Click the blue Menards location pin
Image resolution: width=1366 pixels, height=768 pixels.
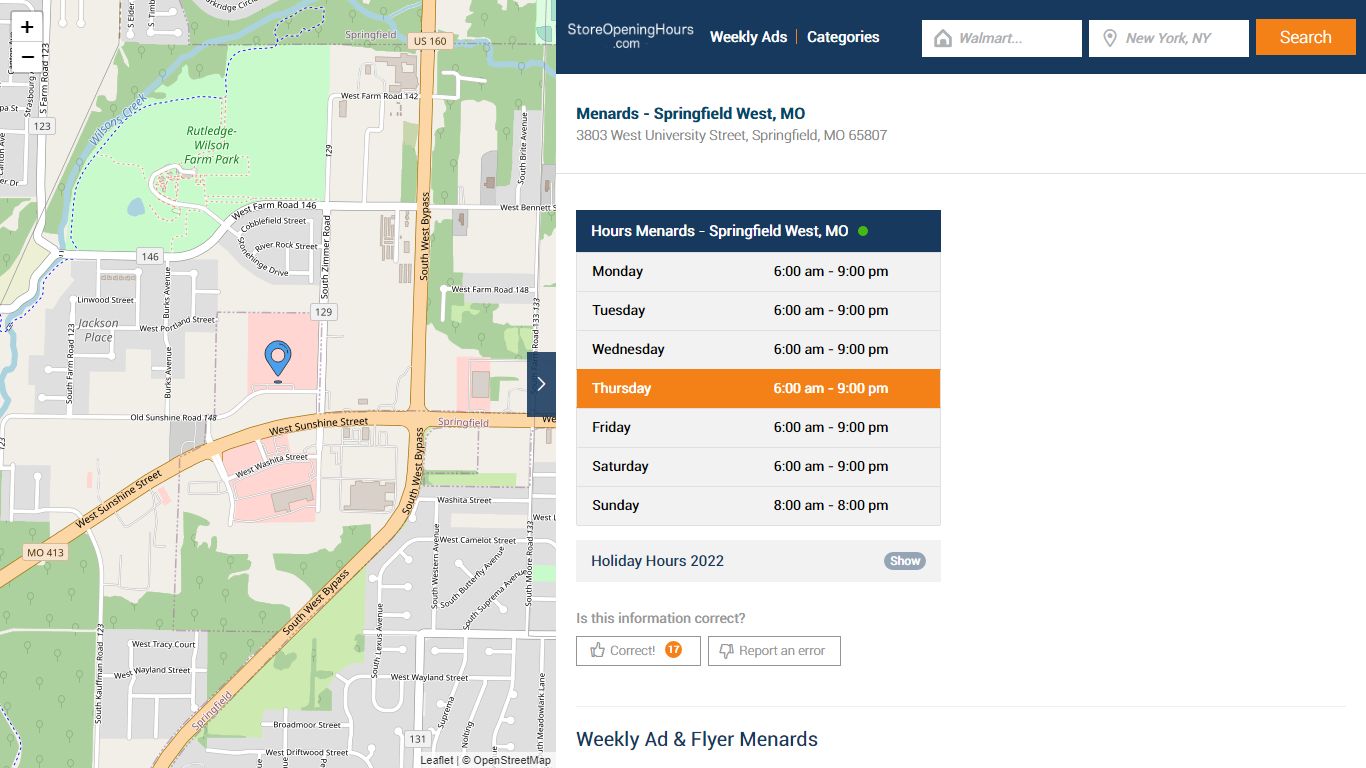277,361
